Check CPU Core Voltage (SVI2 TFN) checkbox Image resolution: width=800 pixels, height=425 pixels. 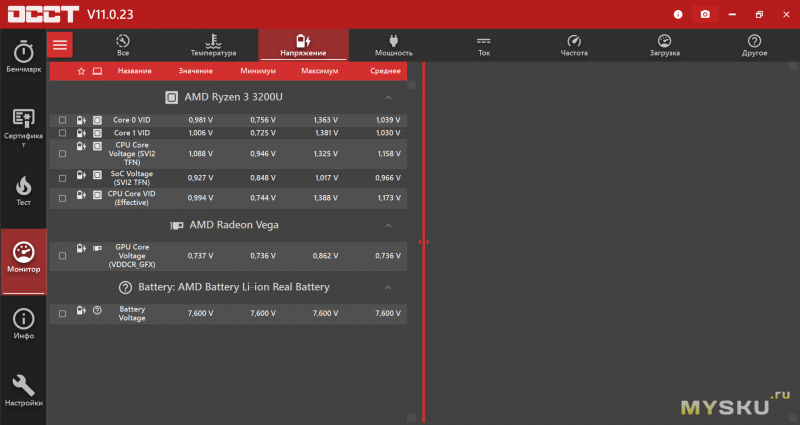tap(62, 154)
